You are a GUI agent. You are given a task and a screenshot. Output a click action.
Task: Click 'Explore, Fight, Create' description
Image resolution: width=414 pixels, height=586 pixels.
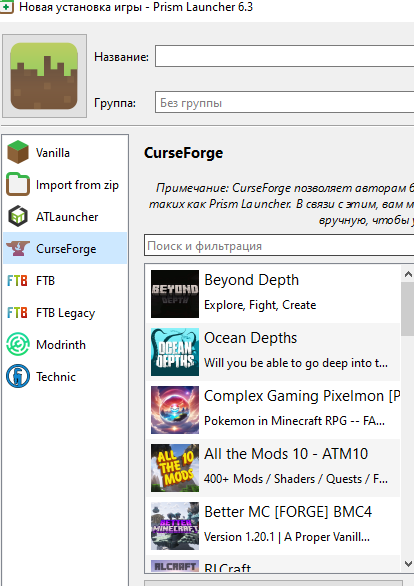point(260,305)
